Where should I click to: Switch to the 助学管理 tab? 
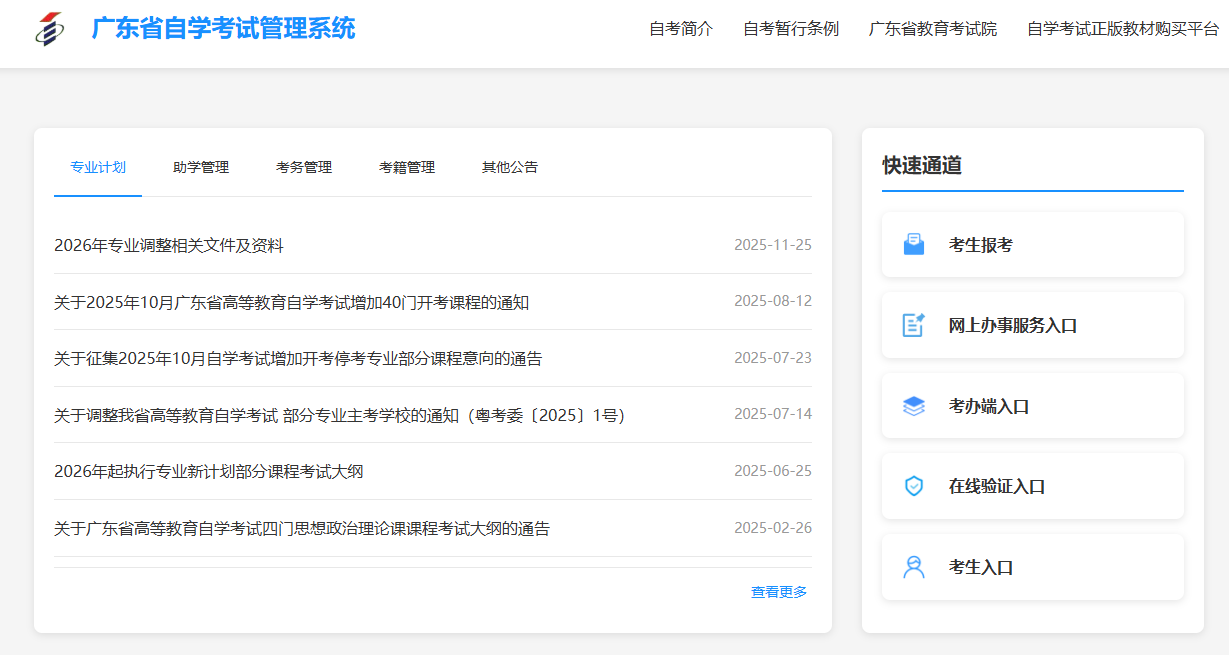[x=201, y=167]
